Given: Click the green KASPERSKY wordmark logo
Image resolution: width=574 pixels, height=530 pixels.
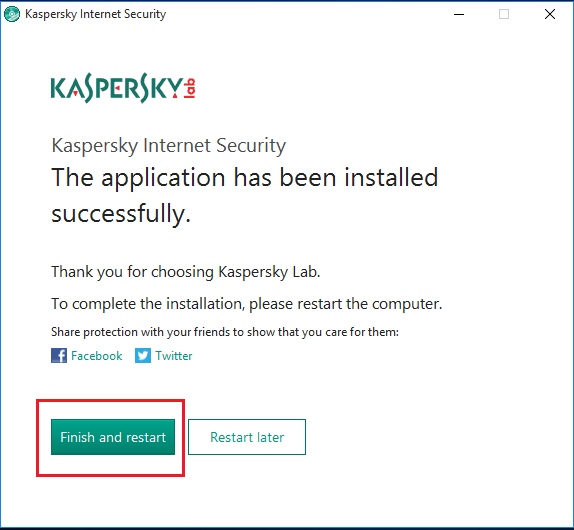Looking at the screenshot, I should [x=117, y=88].
